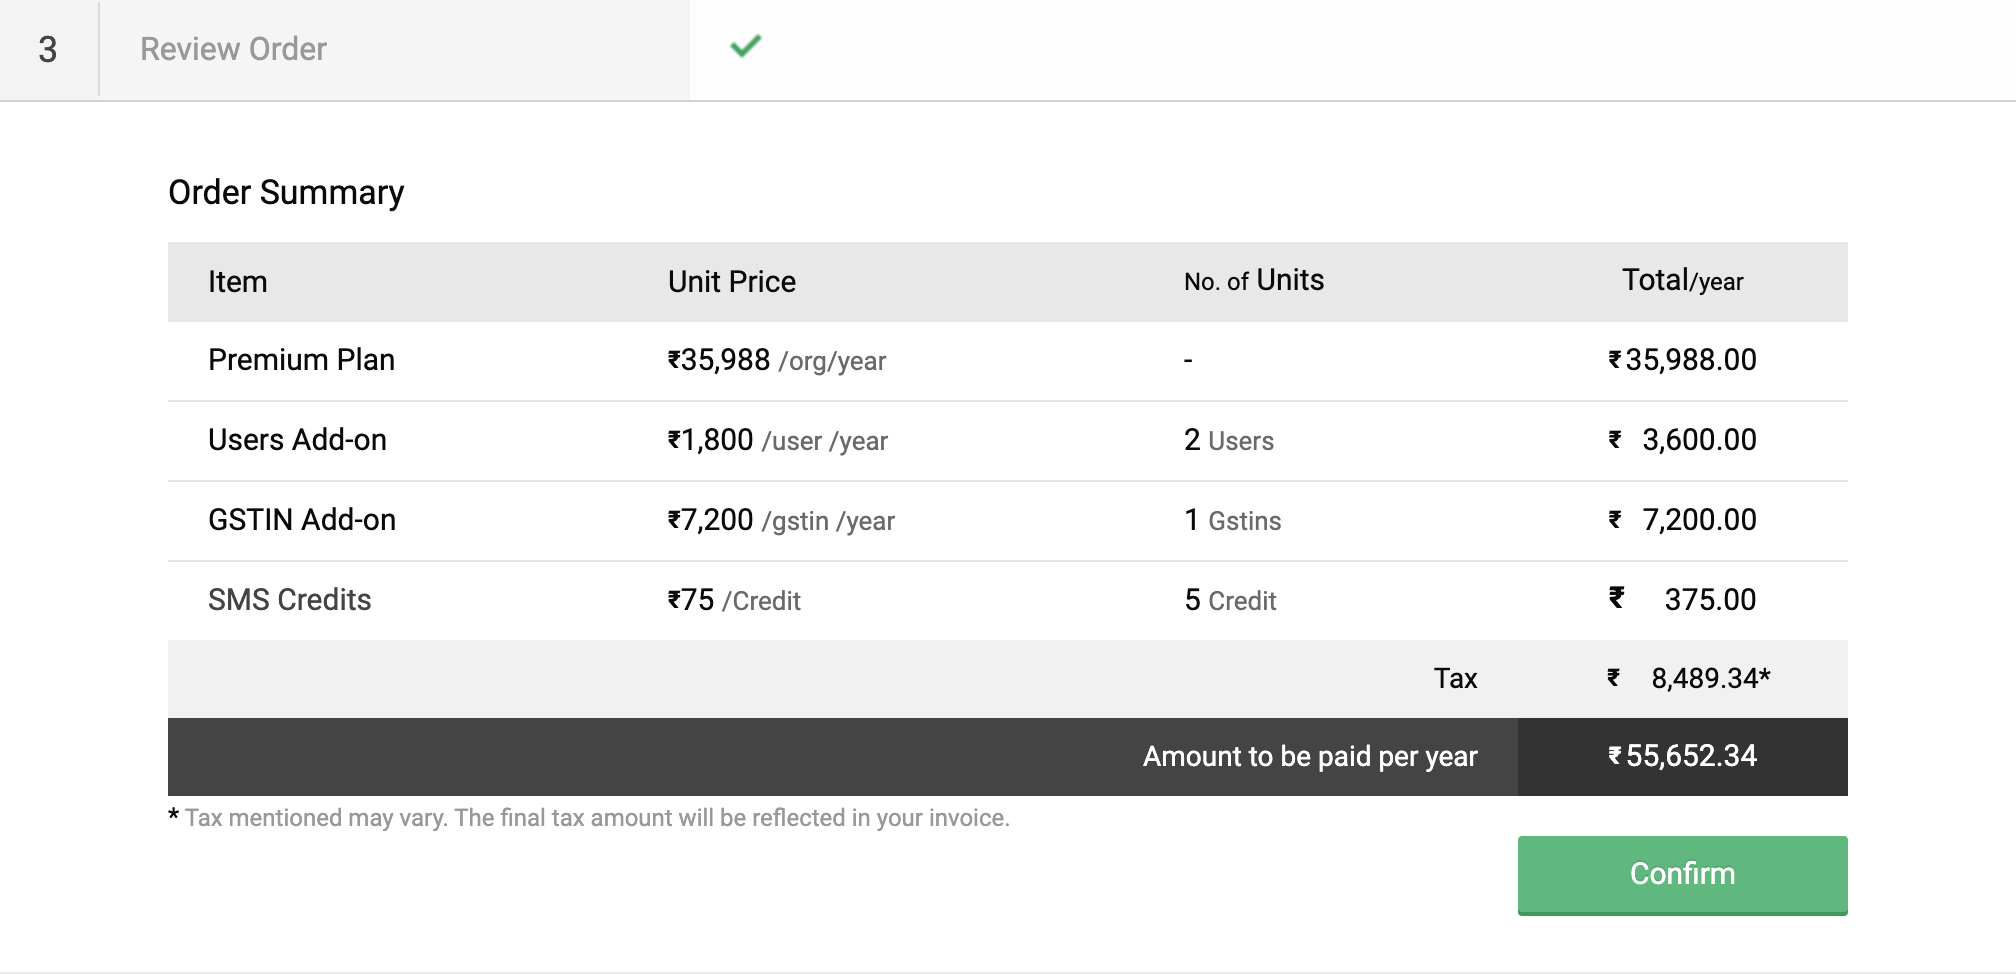Click the 5 Credit quantity cell
Viewport: 2016px width, 974px height.
point(1231,600)
